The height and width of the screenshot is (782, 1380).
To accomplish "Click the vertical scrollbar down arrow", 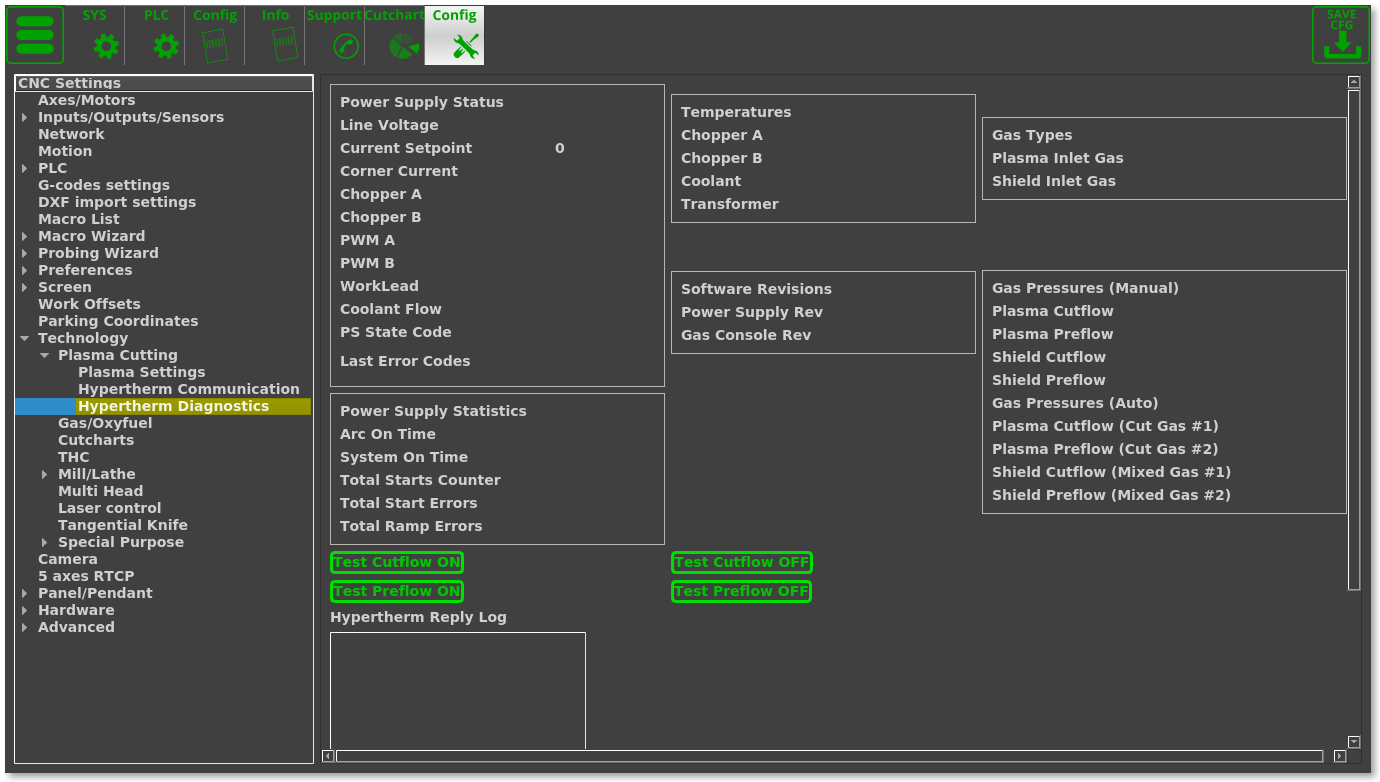I will coord(1354,742).
